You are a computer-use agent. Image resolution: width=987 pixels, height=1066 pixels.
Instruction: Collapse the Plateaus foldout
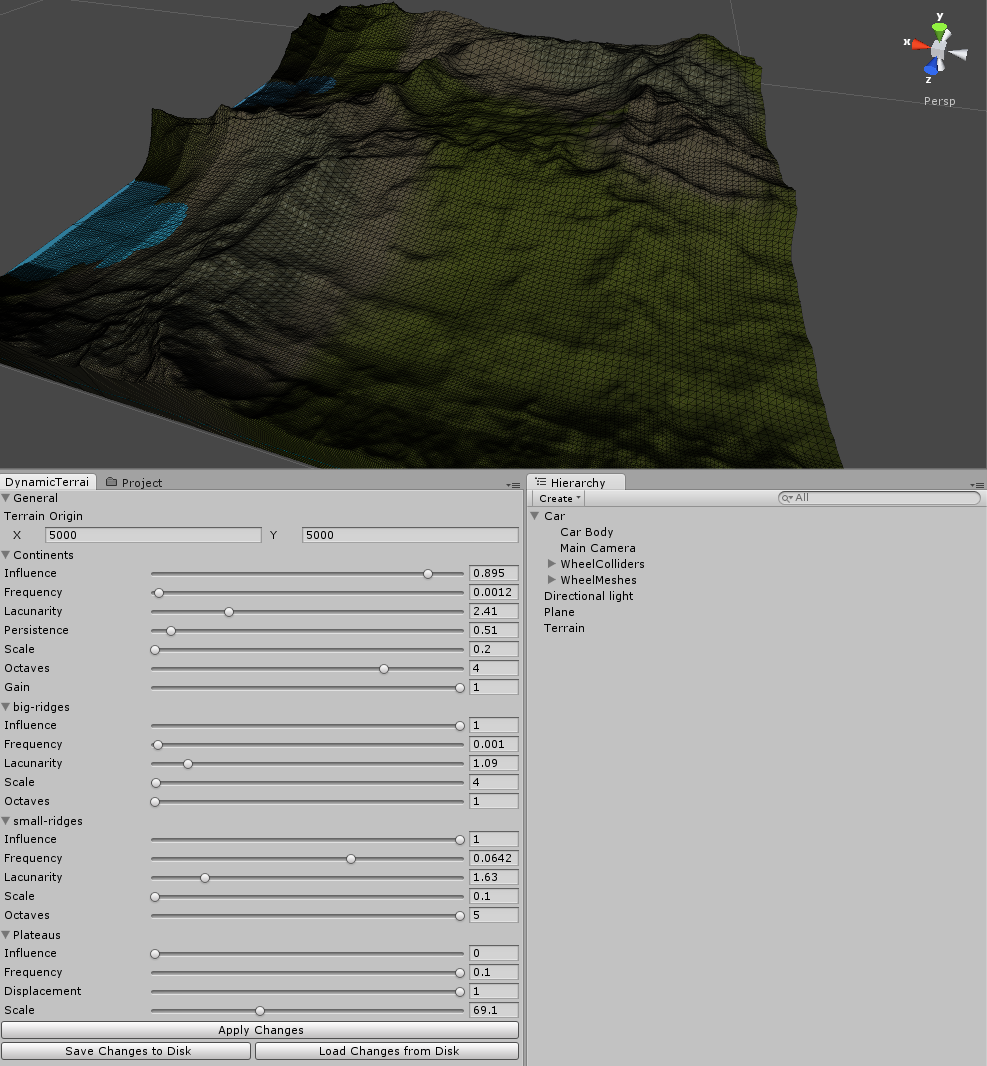tap(8, 934)
